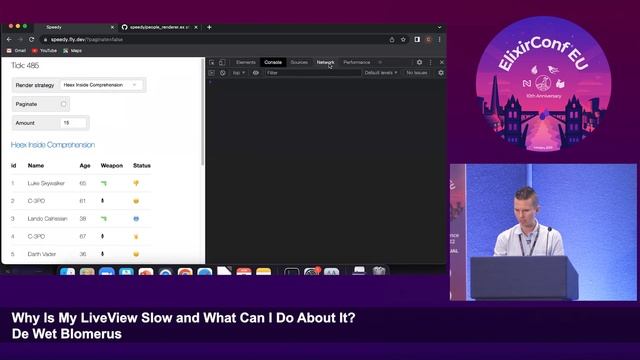Open the JavaScript context top dropdown
The height and width of the screenshot is (360, 640).
pyautogui.click(x=239, y=73)
